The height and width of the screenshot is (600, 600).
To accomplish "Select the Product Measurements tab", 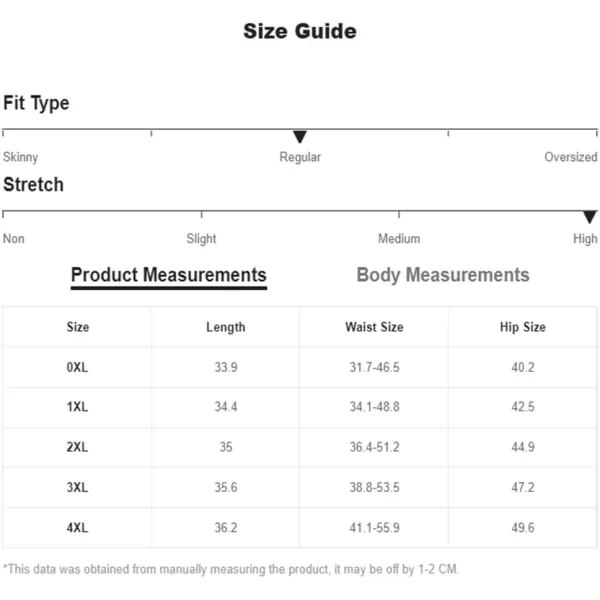I will (x=169, y=276).
